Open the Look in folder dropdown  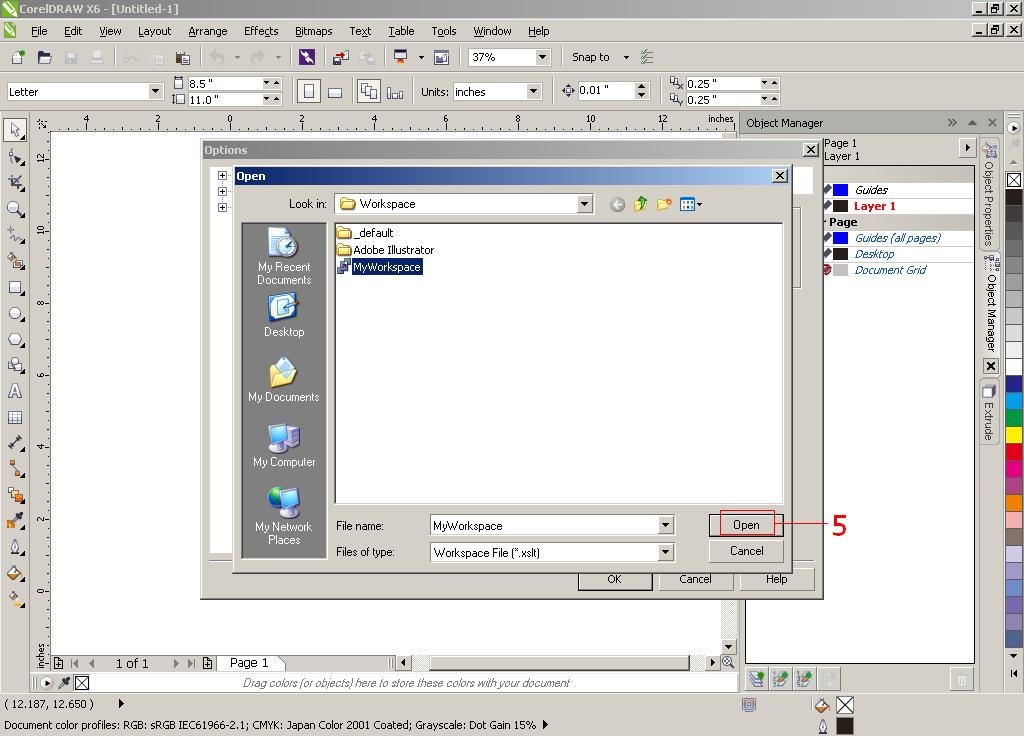(x=584, y=204)
